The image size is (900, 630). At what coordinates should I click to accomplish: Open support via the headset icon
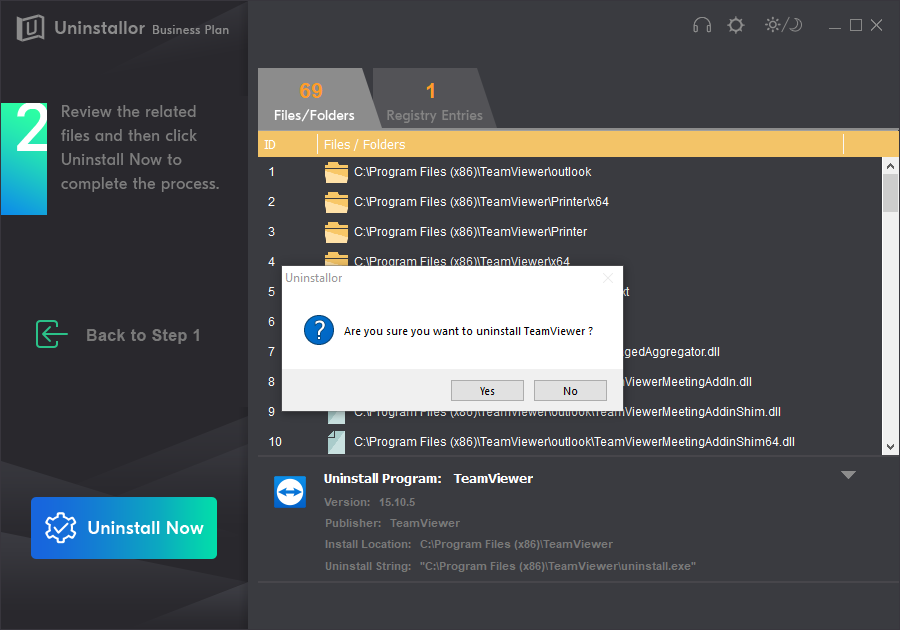coord(702,25)
